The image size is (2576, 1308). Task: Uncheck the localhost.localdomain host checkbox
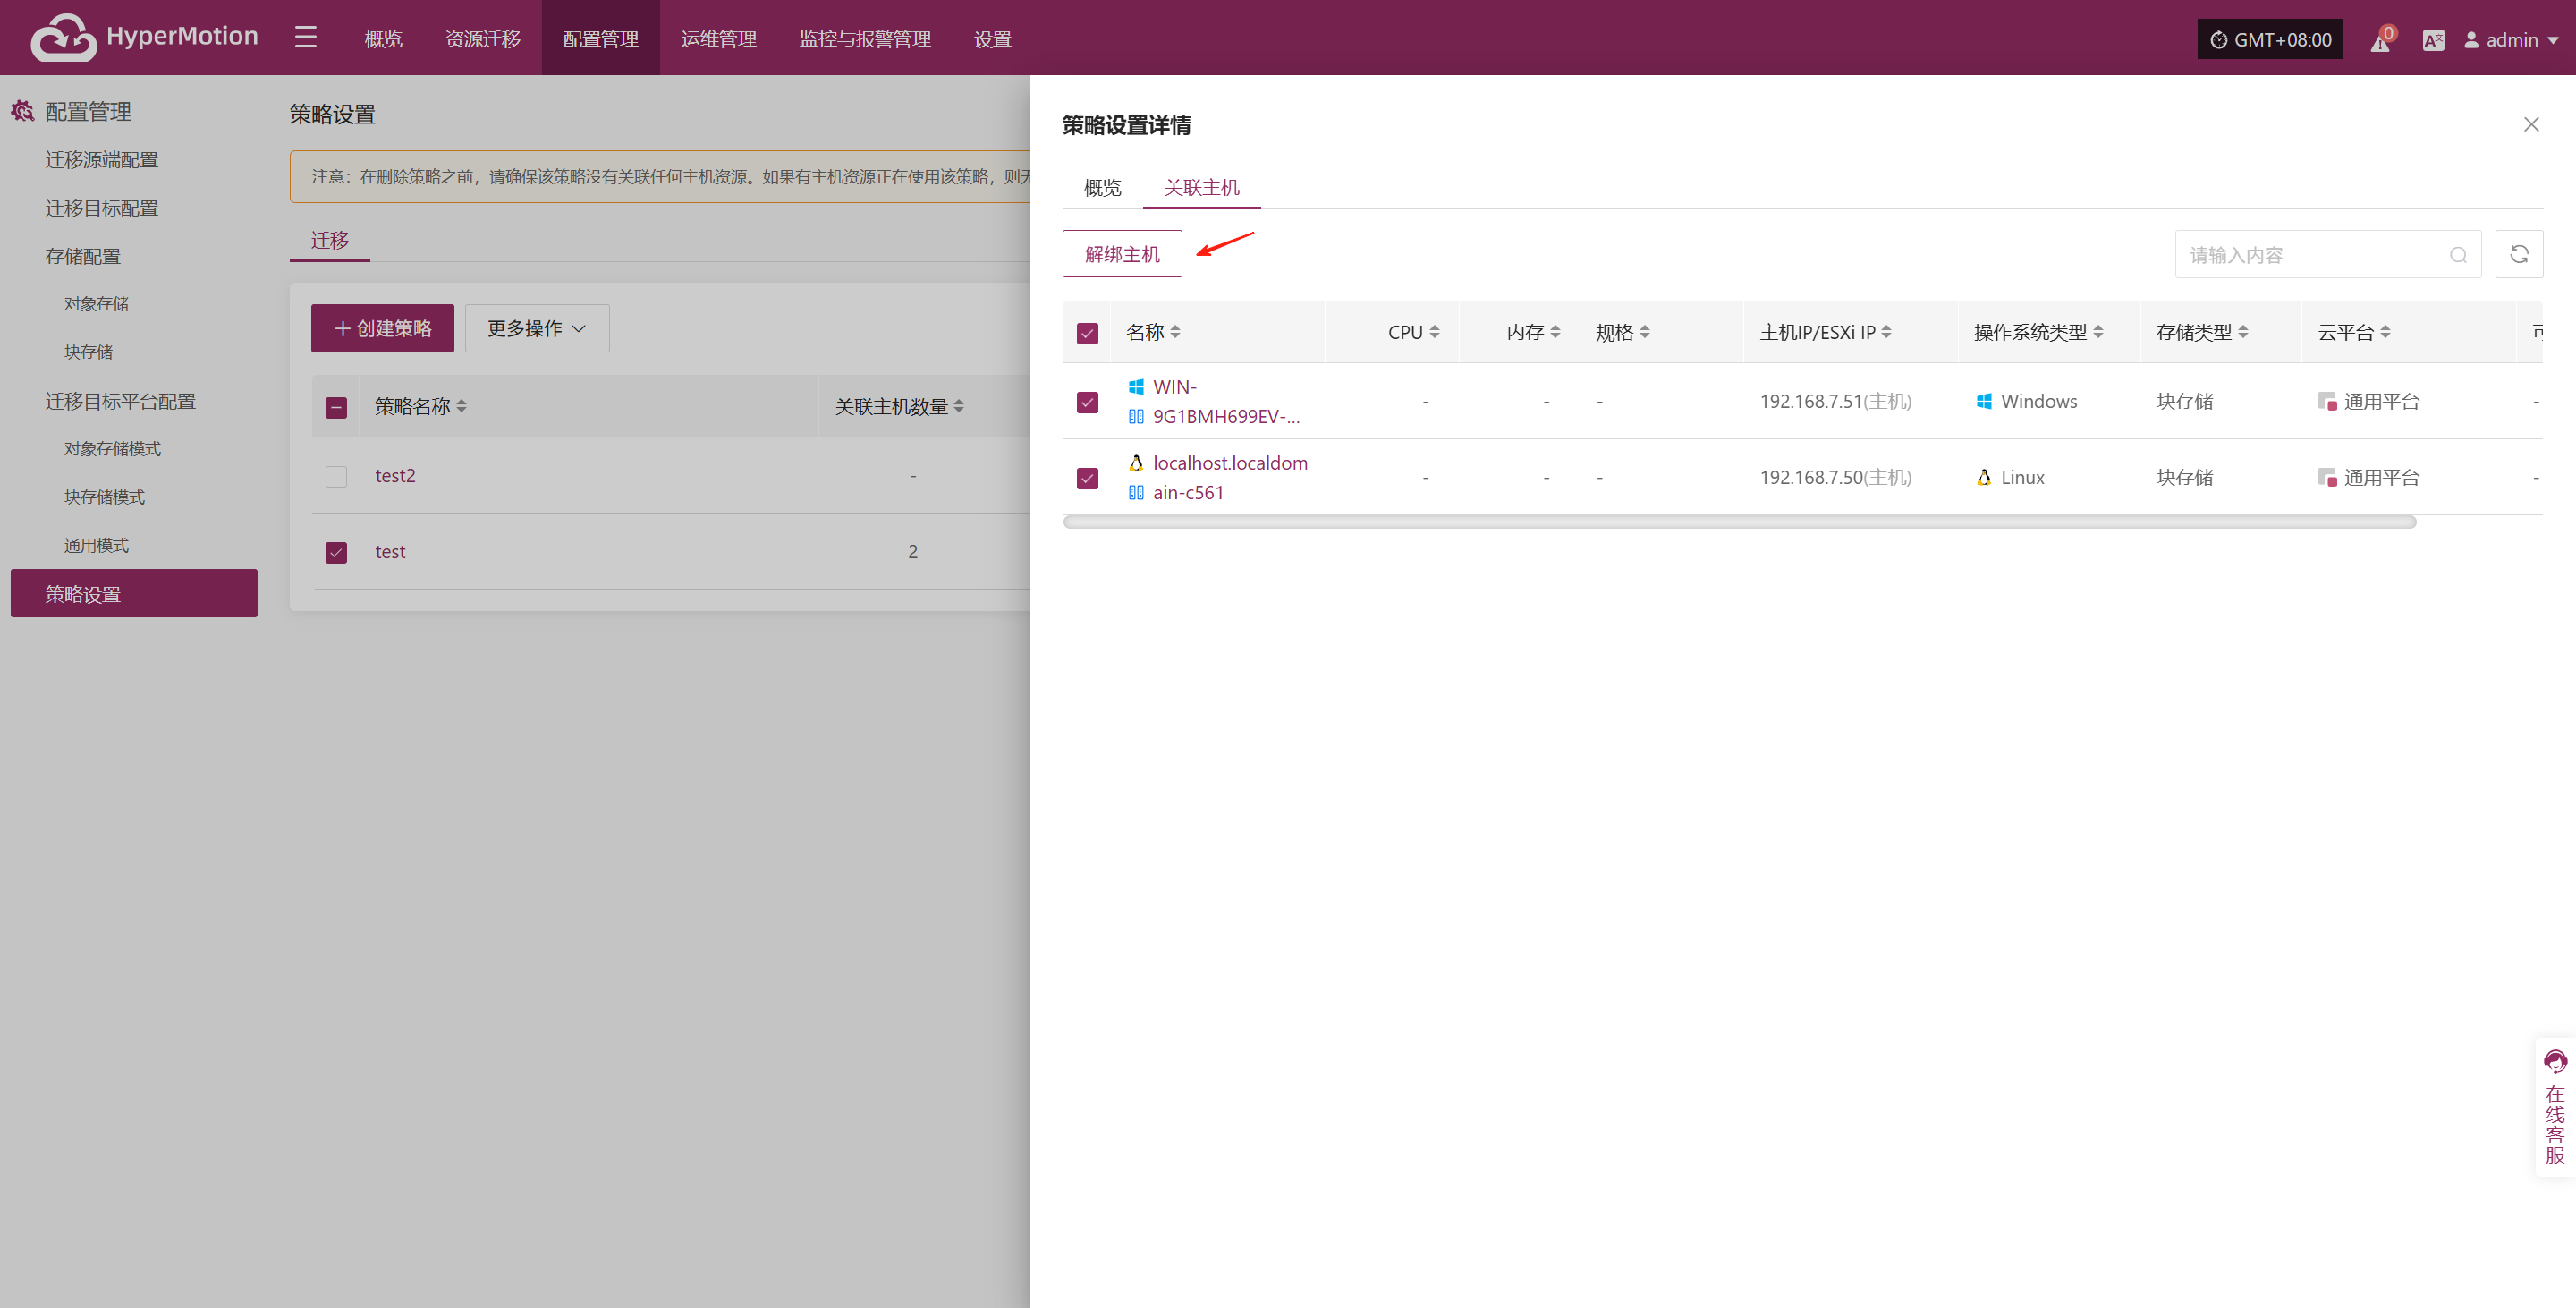(1087, 478)
